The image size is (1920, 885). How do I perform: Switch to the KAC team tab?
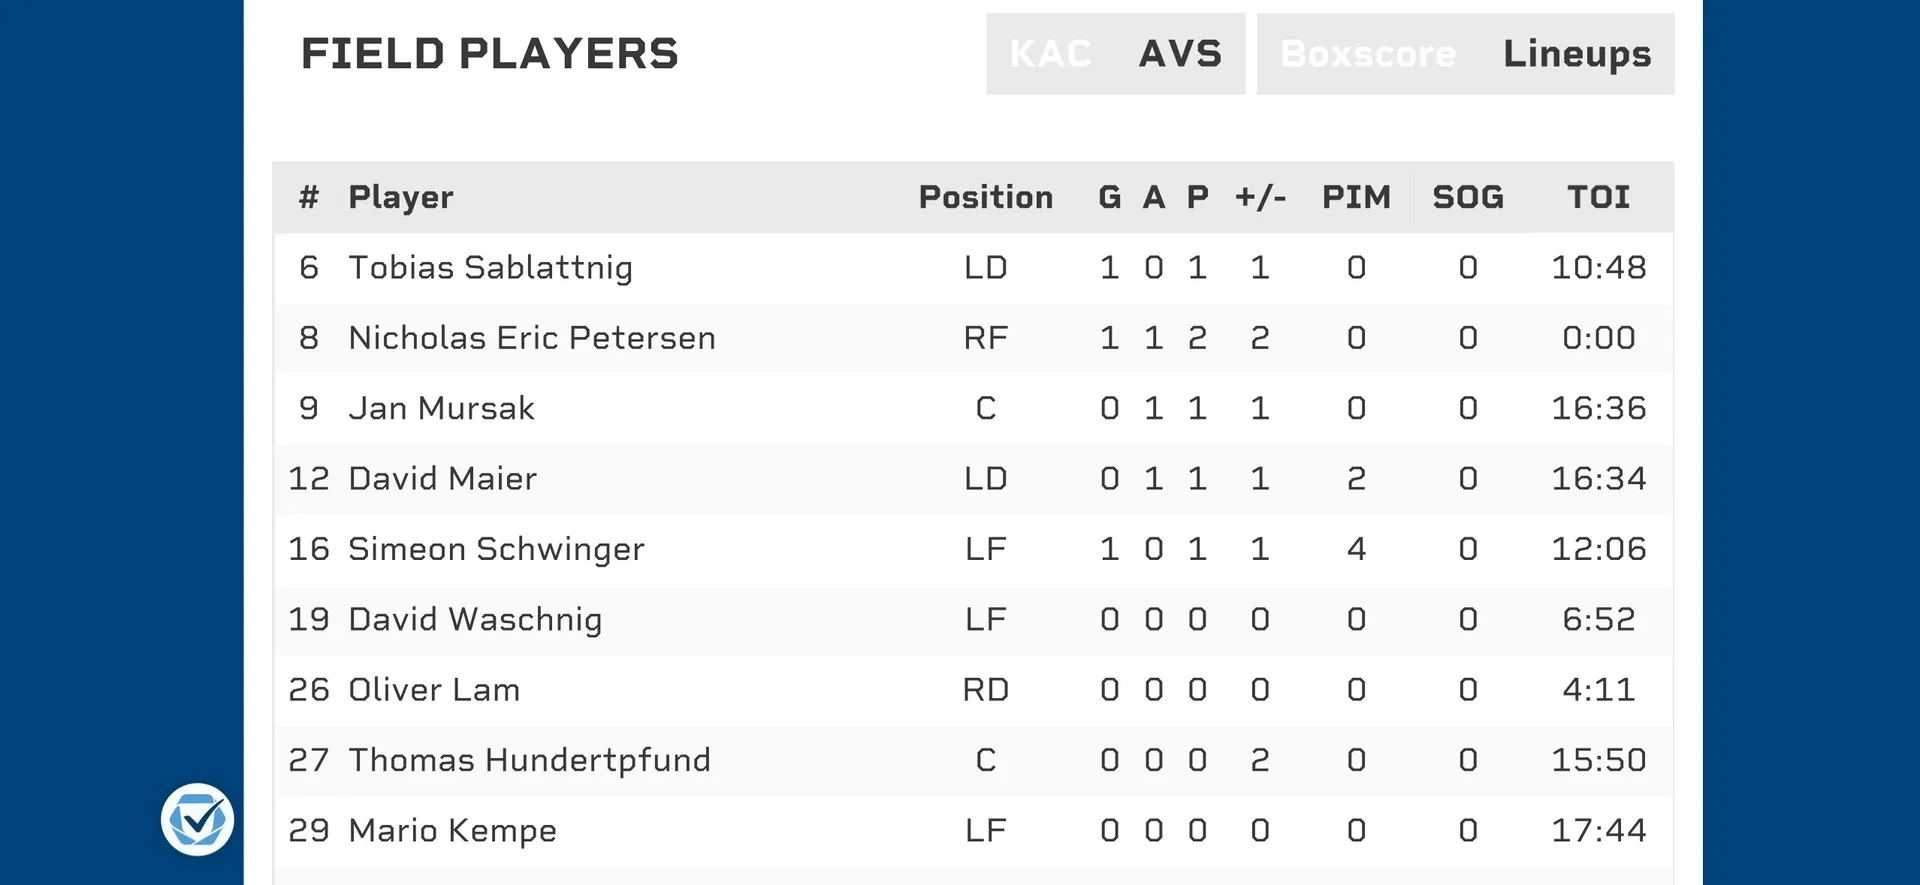pyautogui.click(x=1050, y=54)
